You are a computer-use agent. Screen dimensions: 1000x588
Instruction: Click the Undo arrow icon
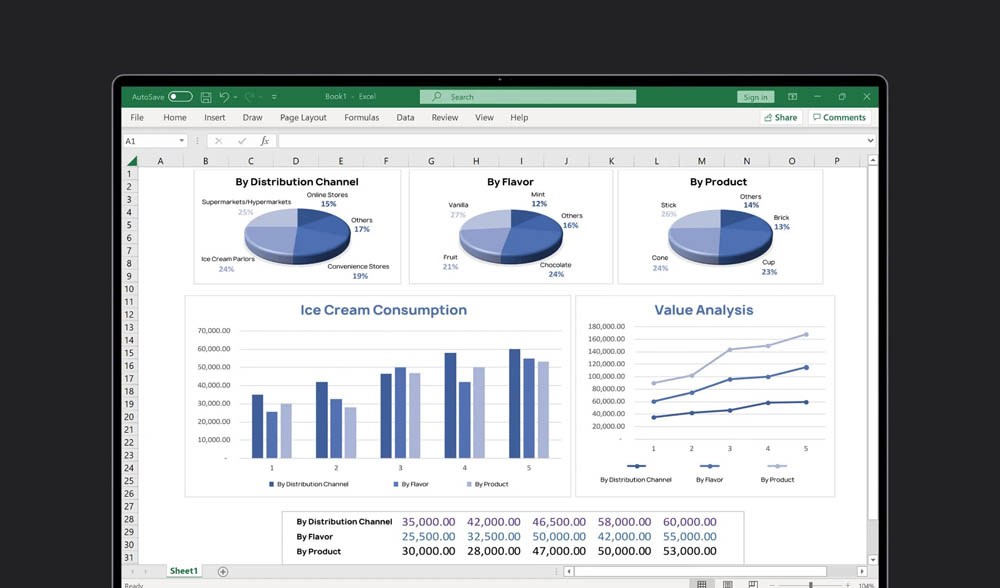[x=224, y=97]
